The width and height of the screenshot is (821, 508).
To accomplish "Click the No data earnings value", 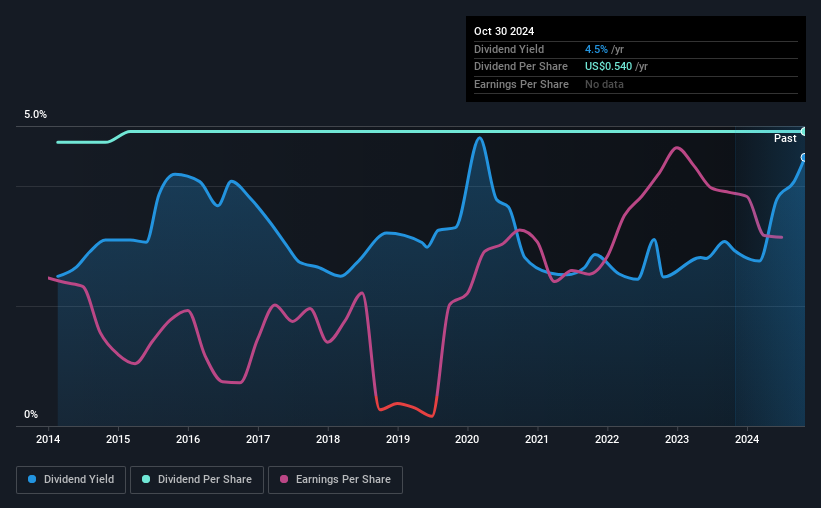I will (604, 84).
